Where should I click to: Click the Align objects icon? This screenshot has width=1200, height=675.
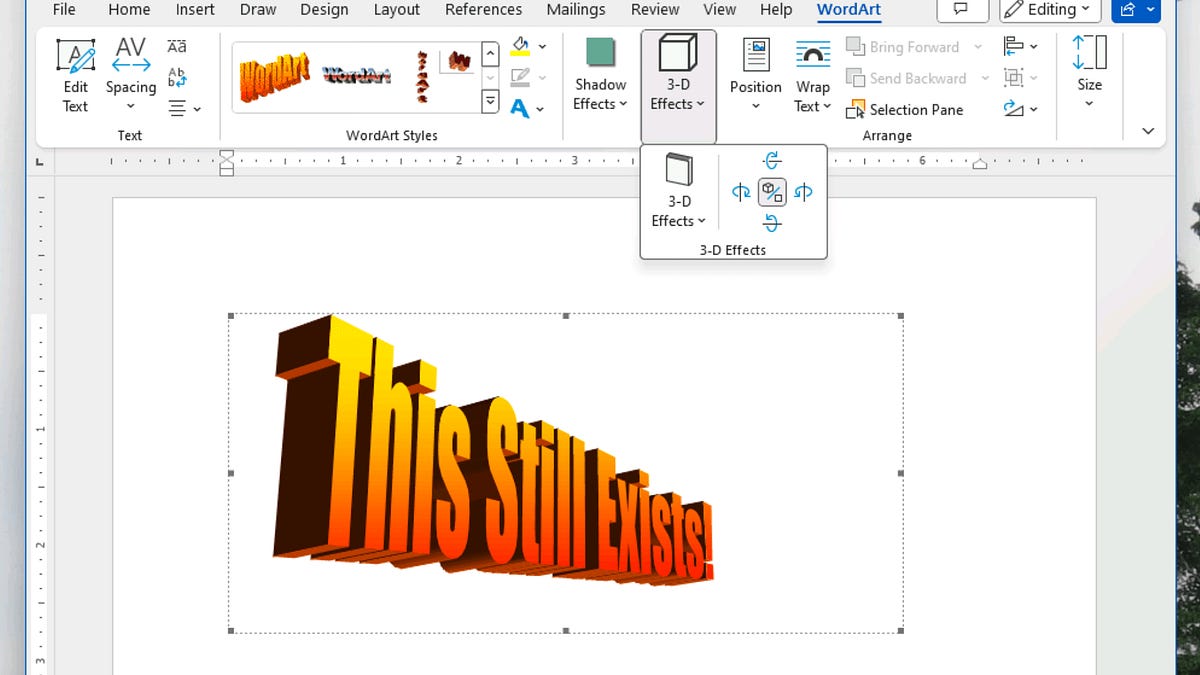tap(1013, 47)
